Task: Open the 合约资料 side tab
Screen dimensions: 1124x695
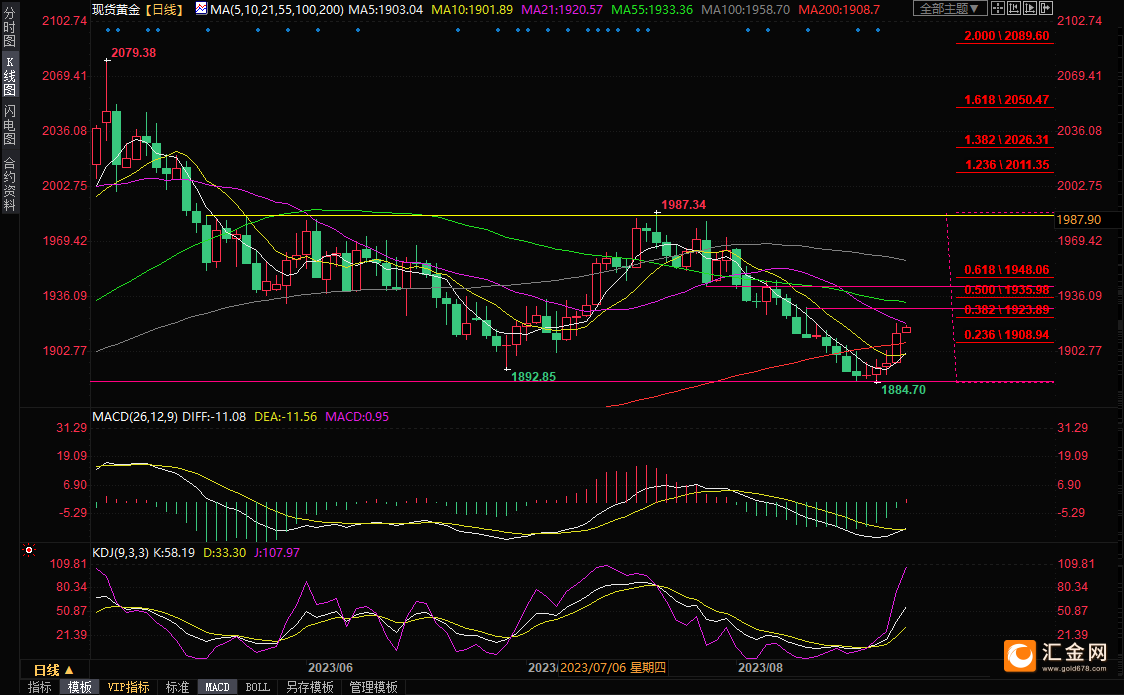Action: [9, 184]
